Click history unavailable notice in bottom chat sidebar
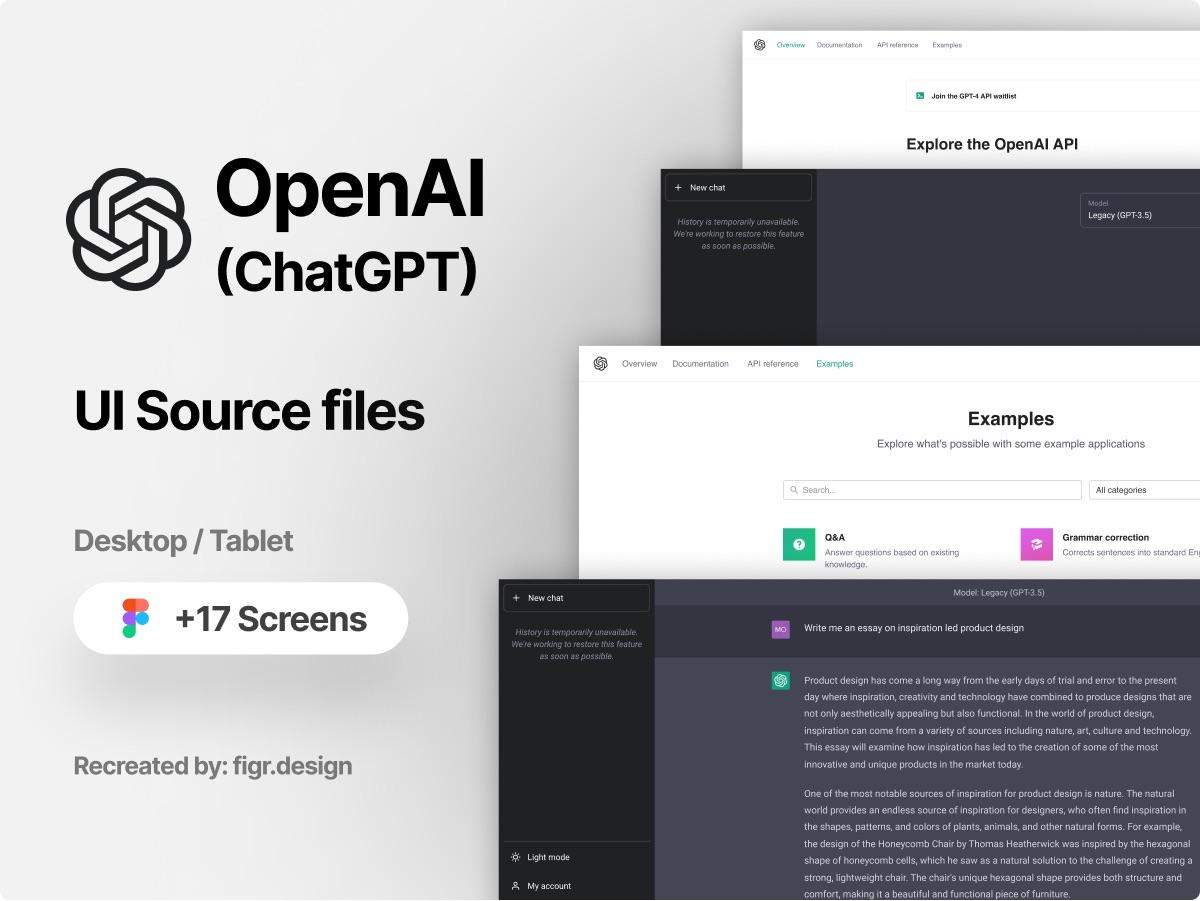Screen dimensions: 1200x901 pyautogui.click(x=577, y=644)
